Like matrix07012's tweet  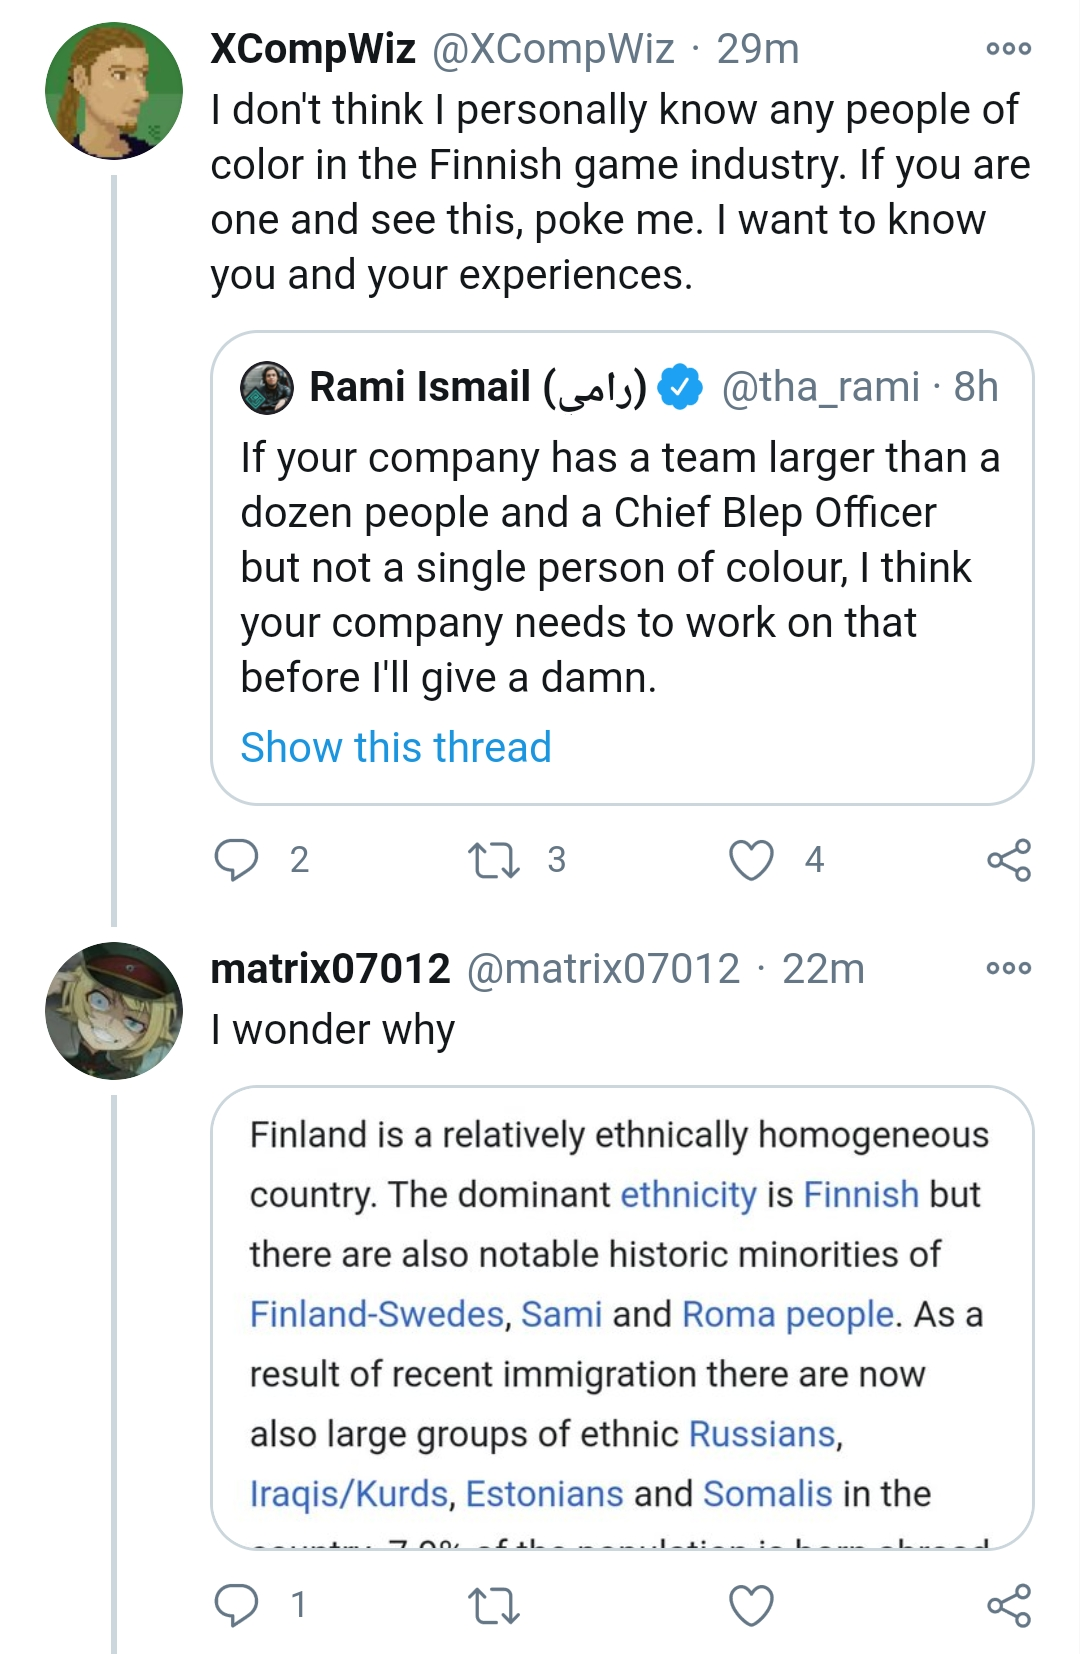click(751, 1605)
